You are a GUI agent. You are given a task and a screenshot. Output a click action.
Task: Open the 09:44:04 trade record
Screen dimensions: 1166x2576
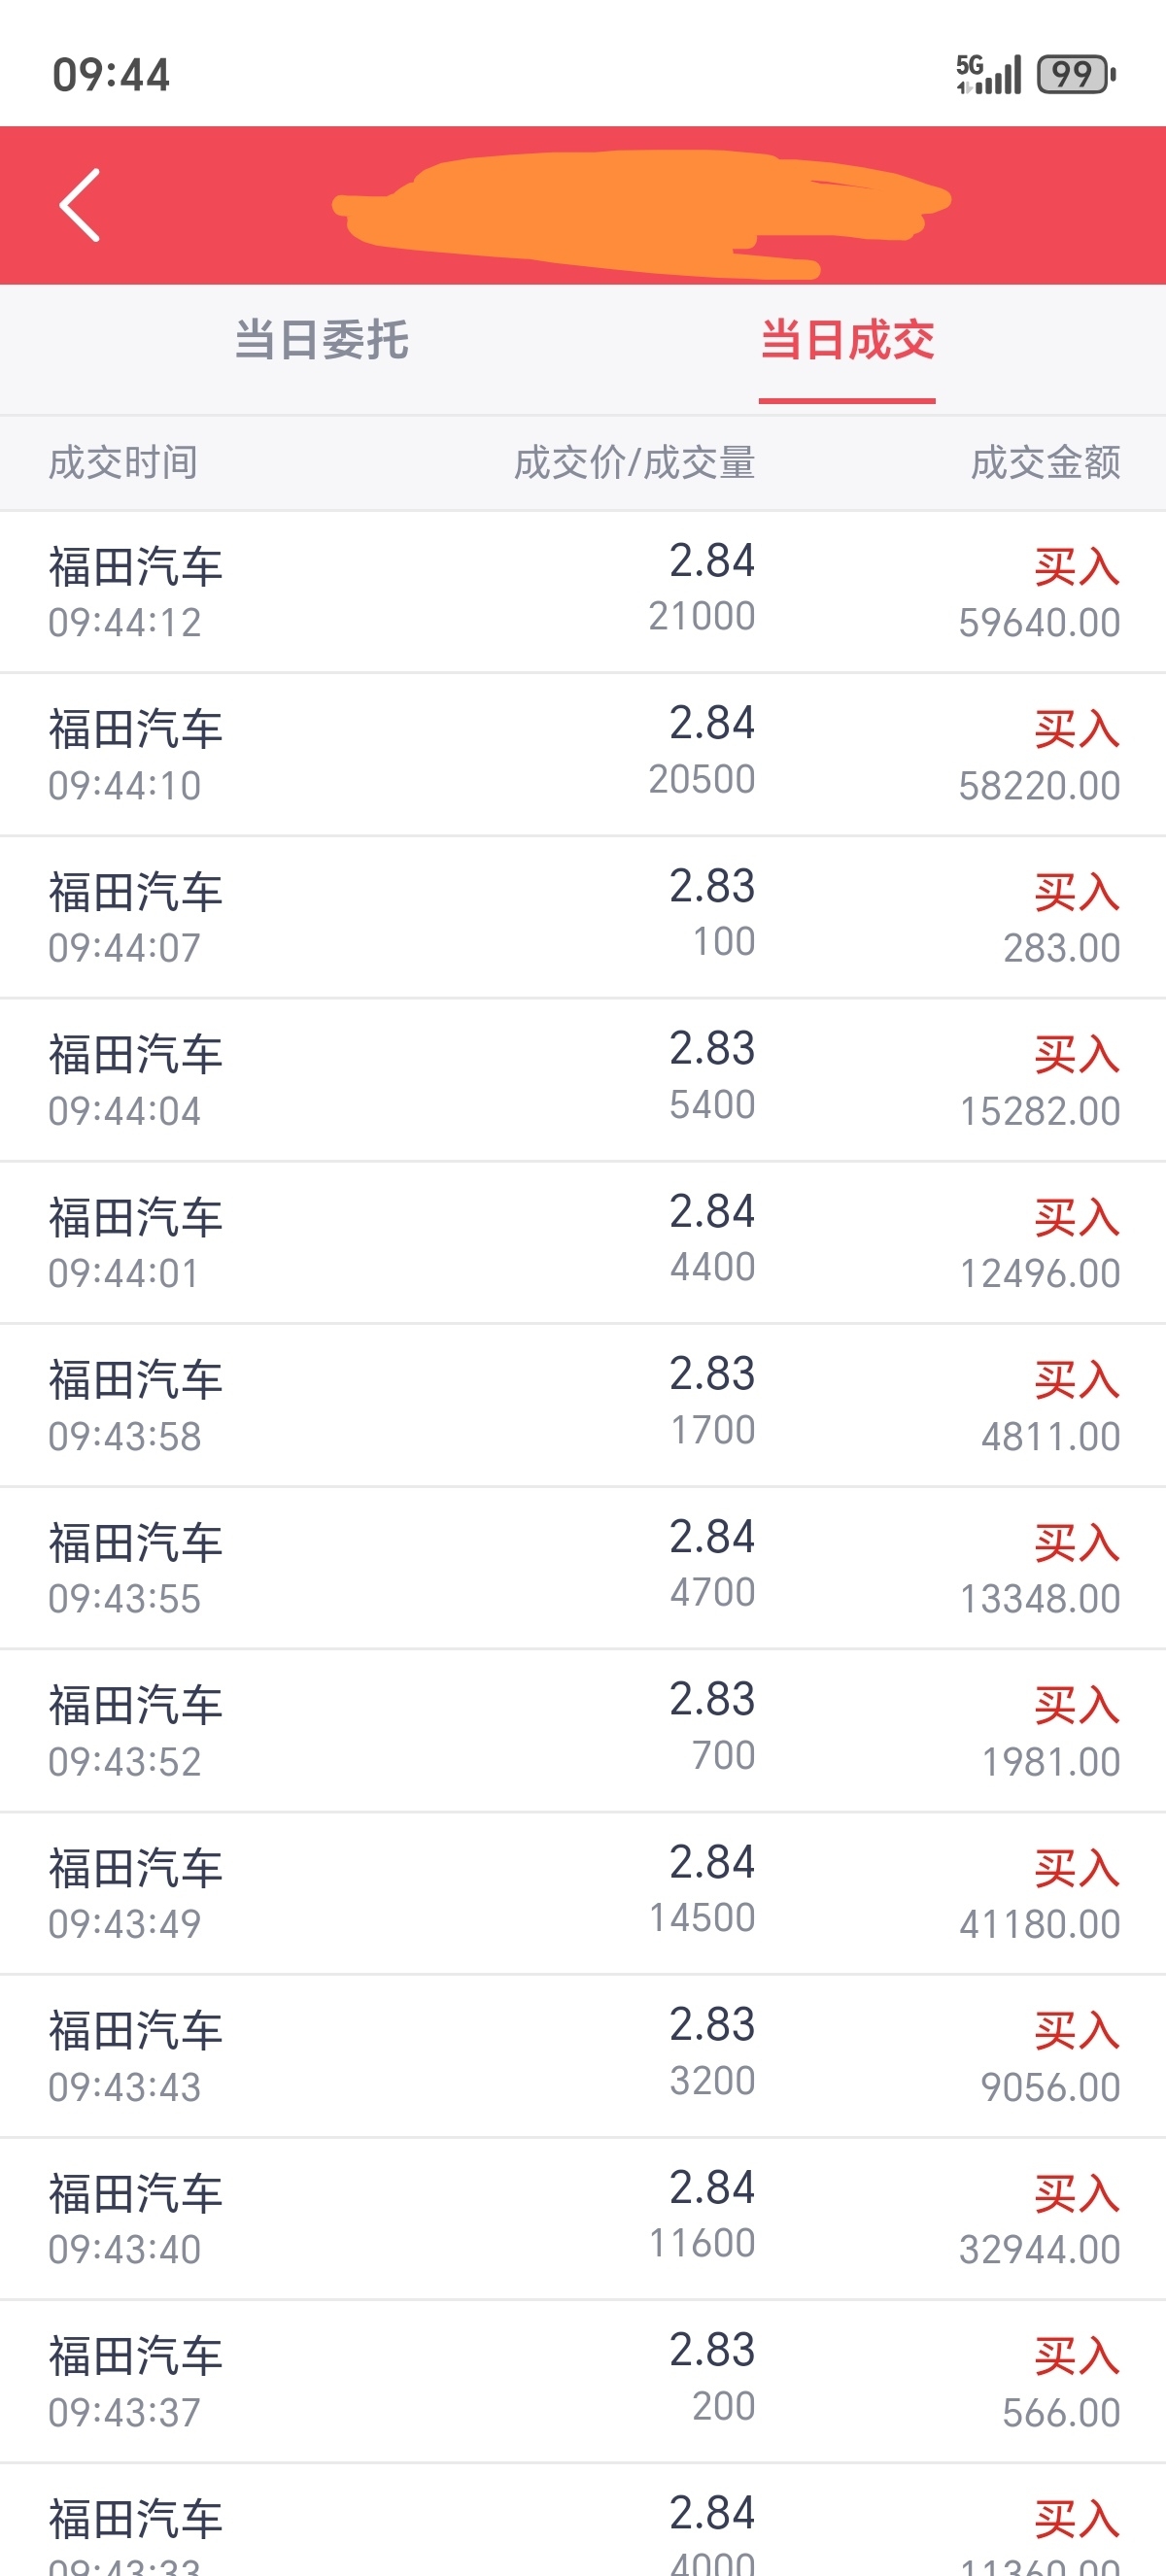[583, 1080]
